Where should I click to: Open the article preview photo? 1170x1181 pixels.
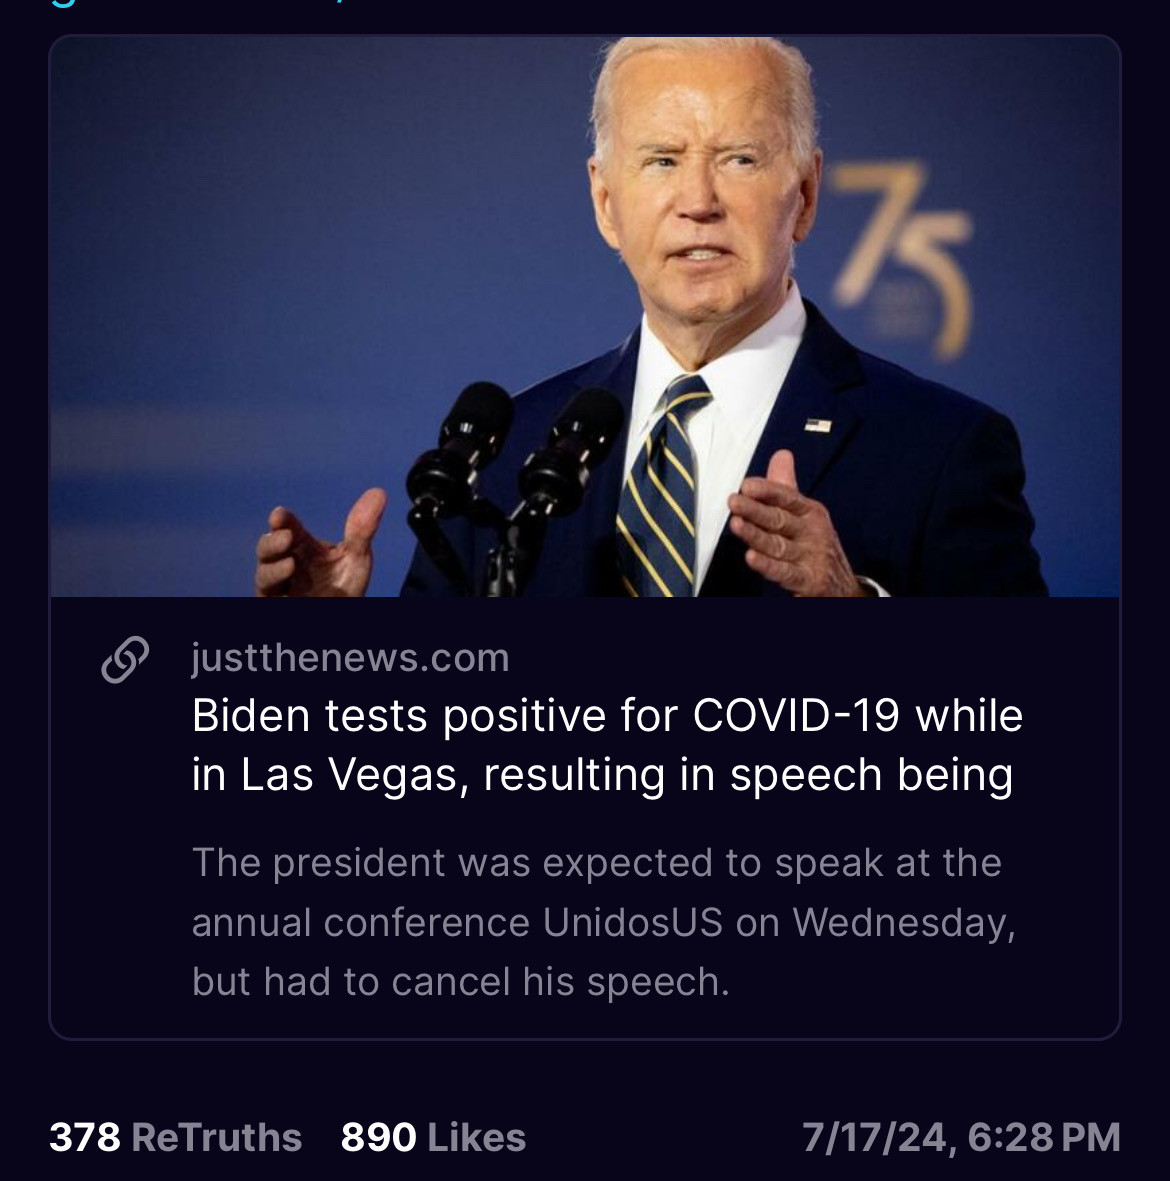click(x=585, y=316)
